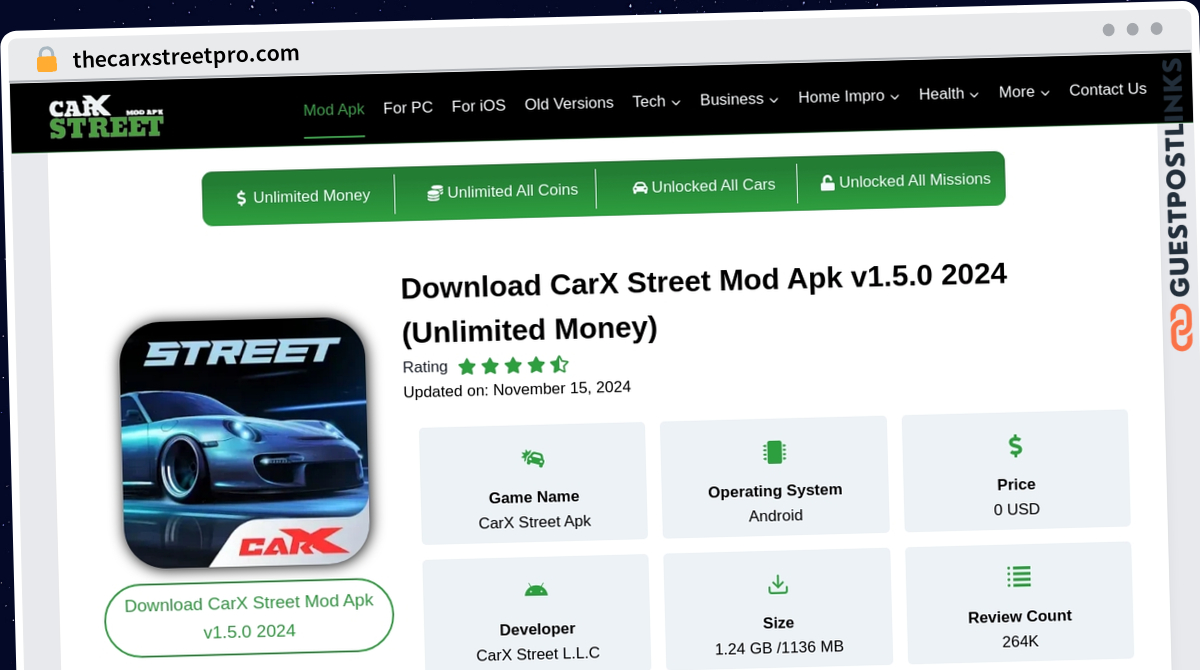
Task: Click Download CarX Street Mod Apk v1.5.0 button
Action: [x=249, y=617]
